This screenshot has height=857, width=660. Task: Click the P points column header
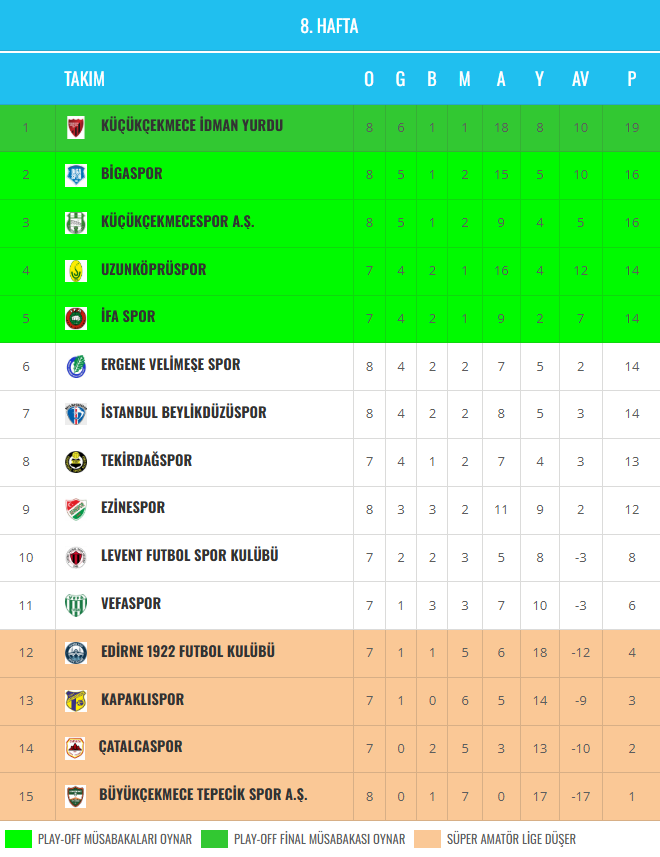[x=631, y=79]
